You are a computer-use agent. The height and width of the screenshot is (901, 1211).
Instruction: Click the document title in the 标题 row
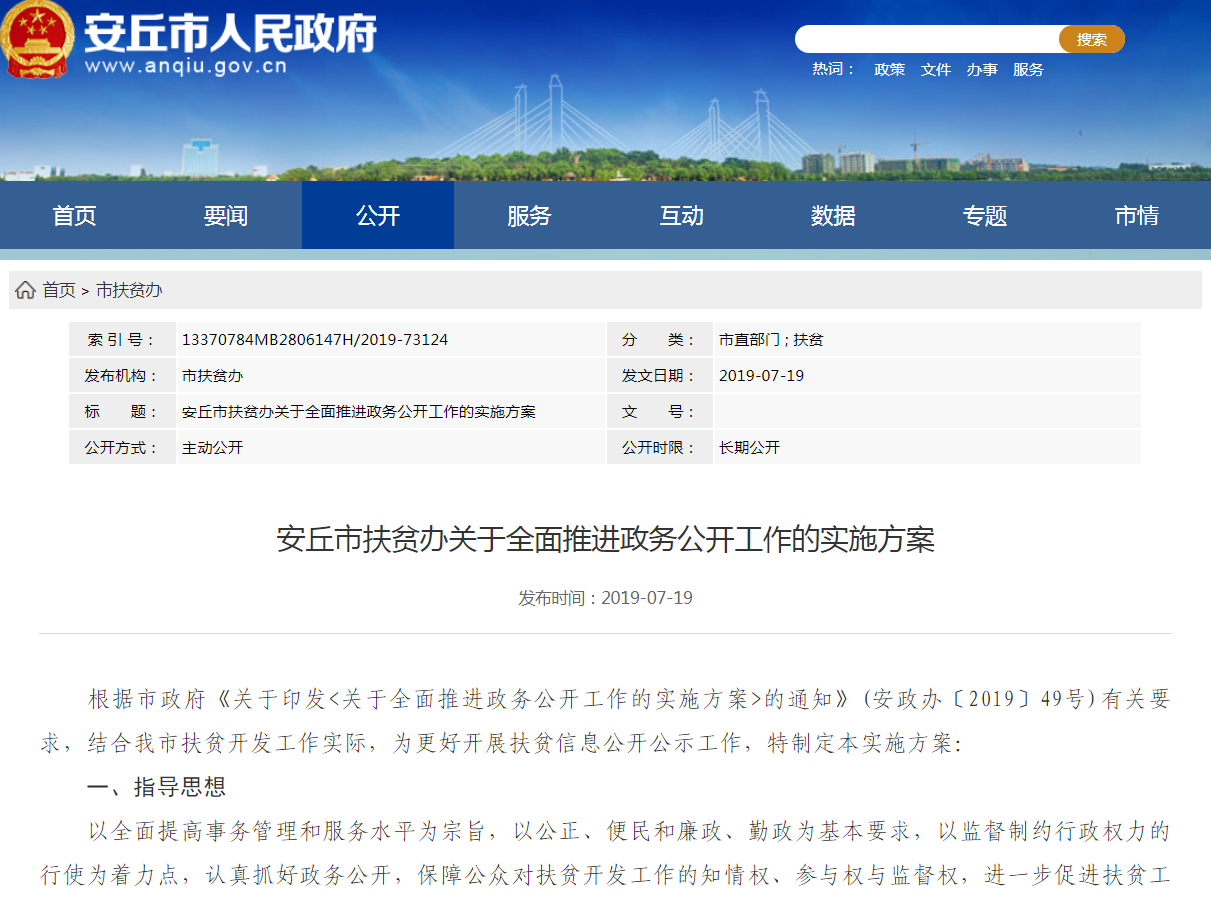coord(359,412)
